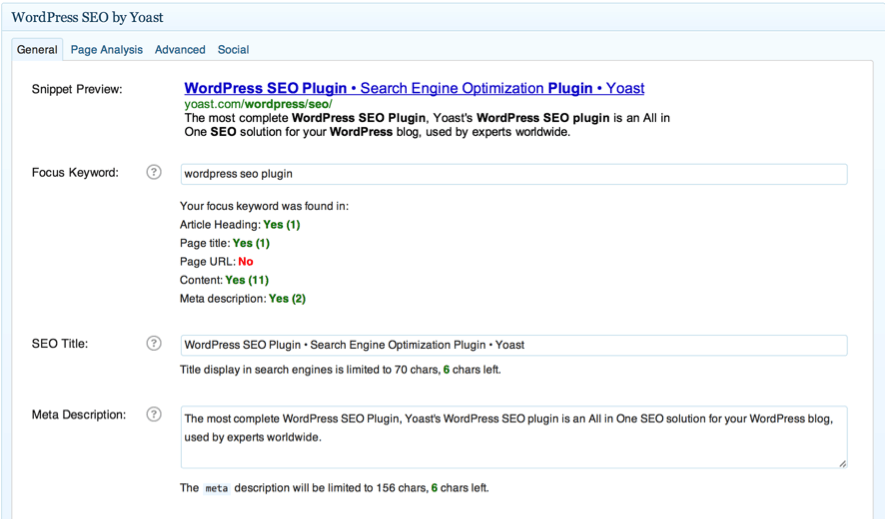Click the red Page URL "No" result

point(245,262)
